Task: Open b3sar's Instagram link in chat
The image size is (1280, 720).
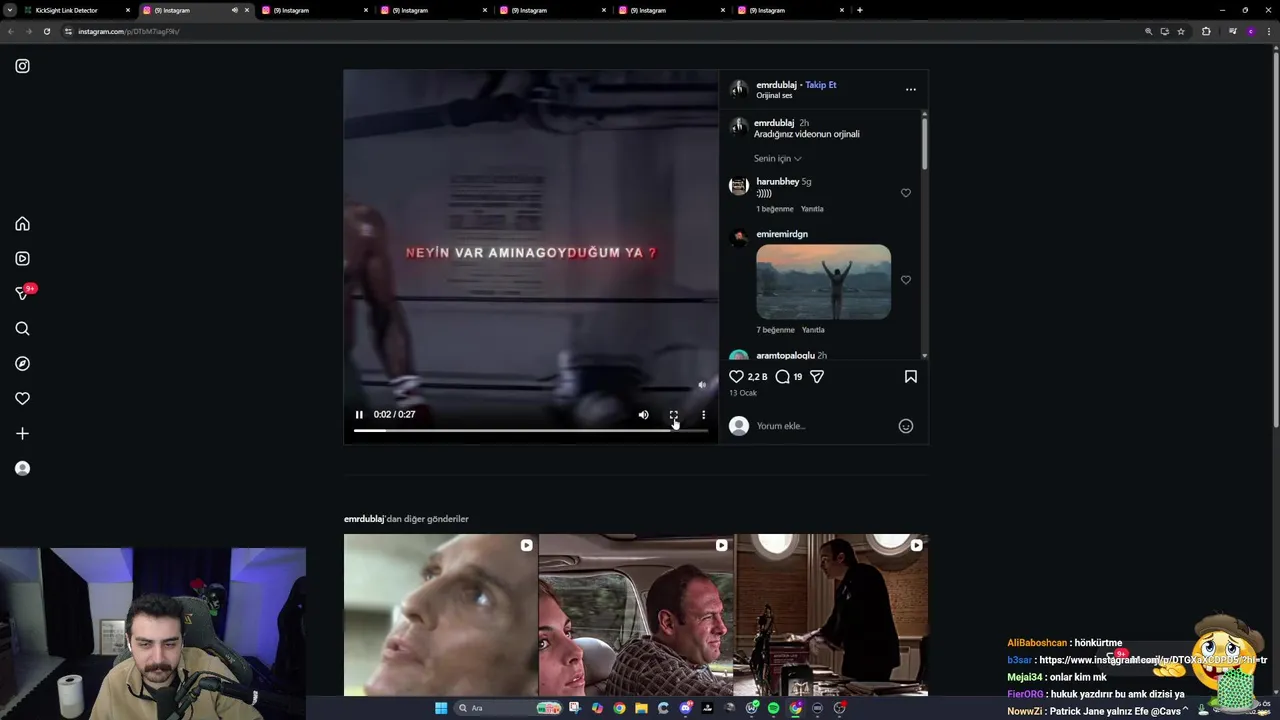Action: 1153,660
